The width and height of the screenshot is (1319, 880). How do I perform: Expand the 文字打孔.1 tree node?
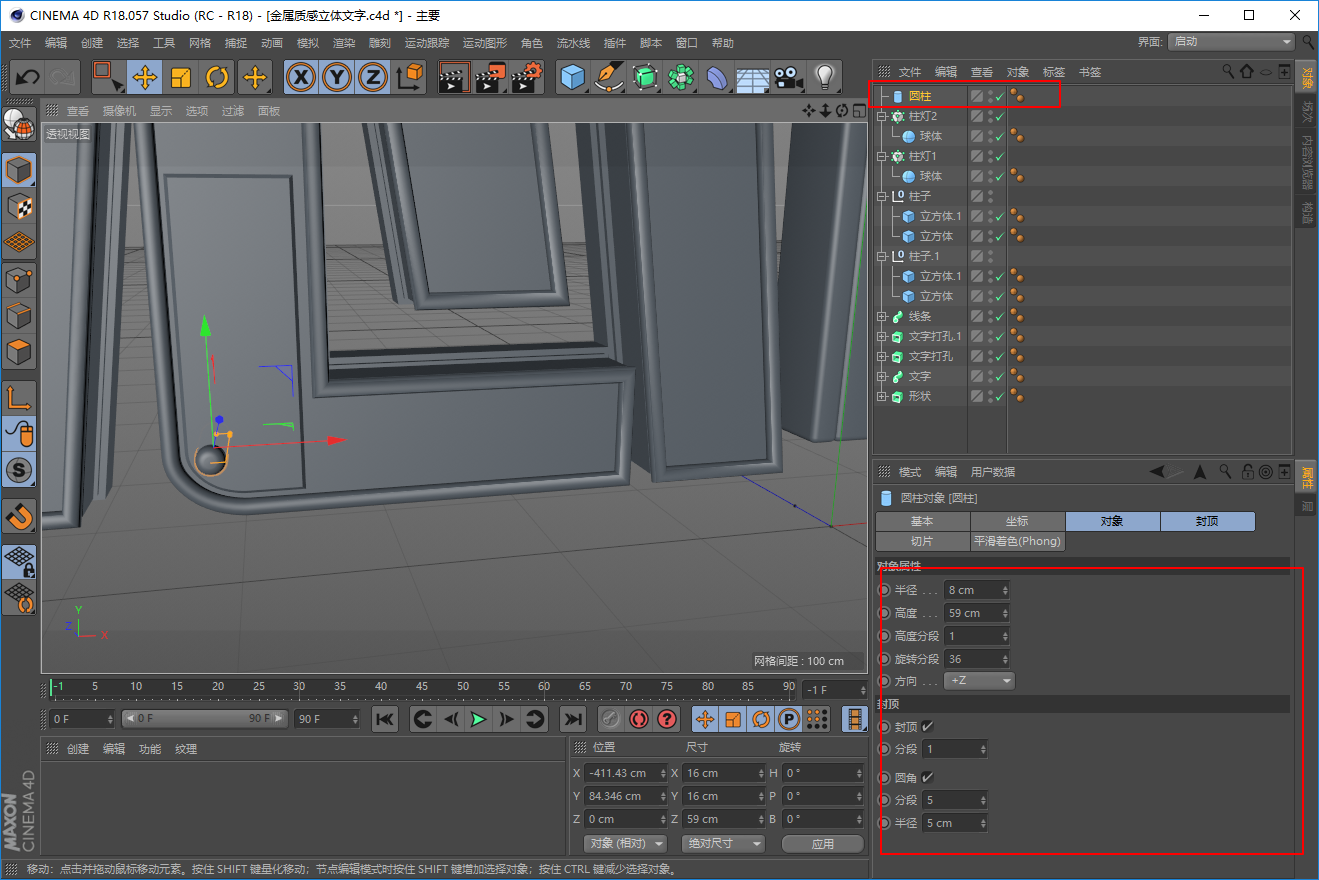point(882,336)
